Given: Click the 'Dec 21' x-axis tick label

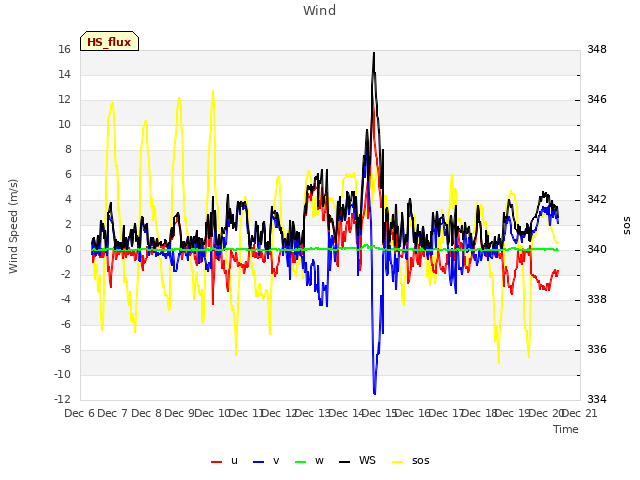Looking at the screenshot, I should coord(580,413).
